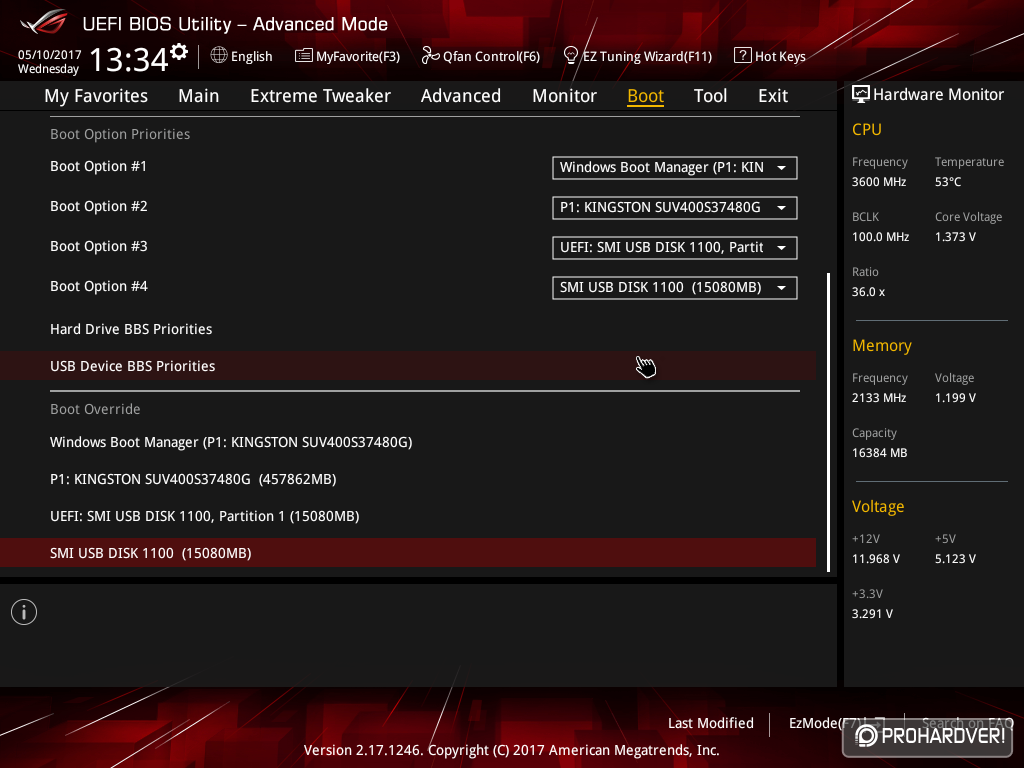Expand Boot Option #3 dropdown
Viewport: 1024px width, 768px height.
[x=675, y=248]
